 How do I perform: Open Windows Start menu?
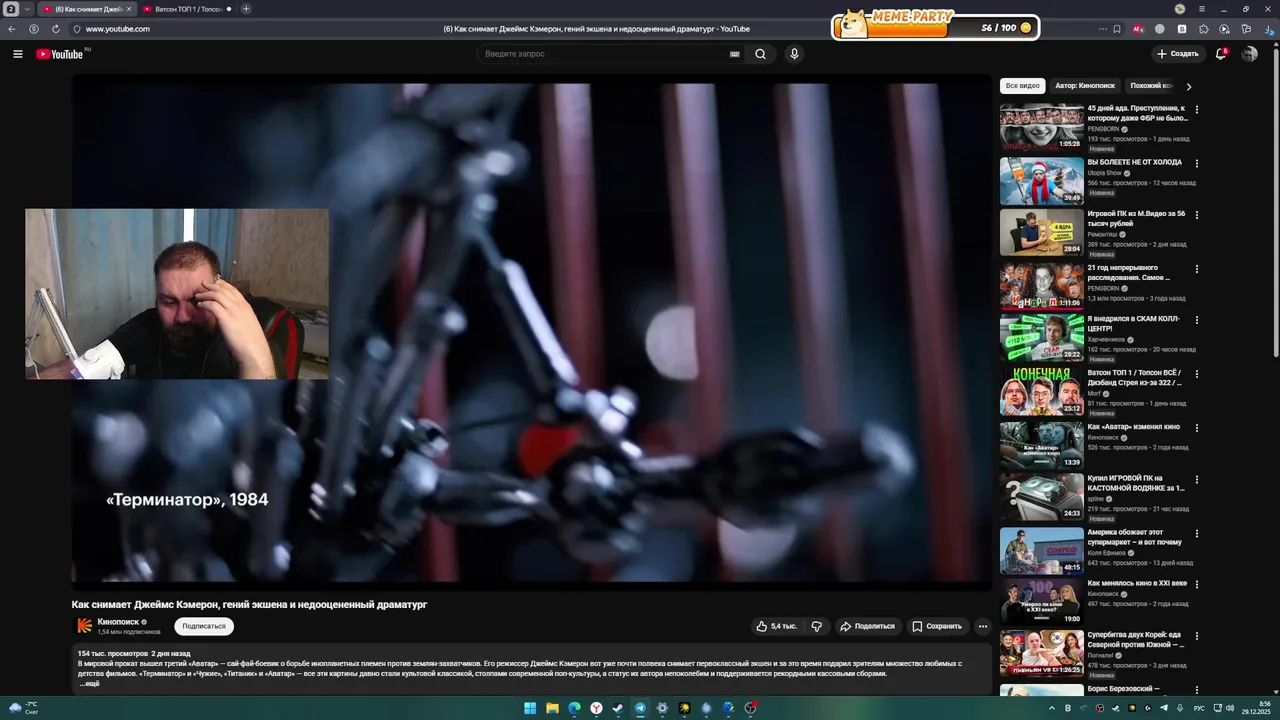point(530,708)
